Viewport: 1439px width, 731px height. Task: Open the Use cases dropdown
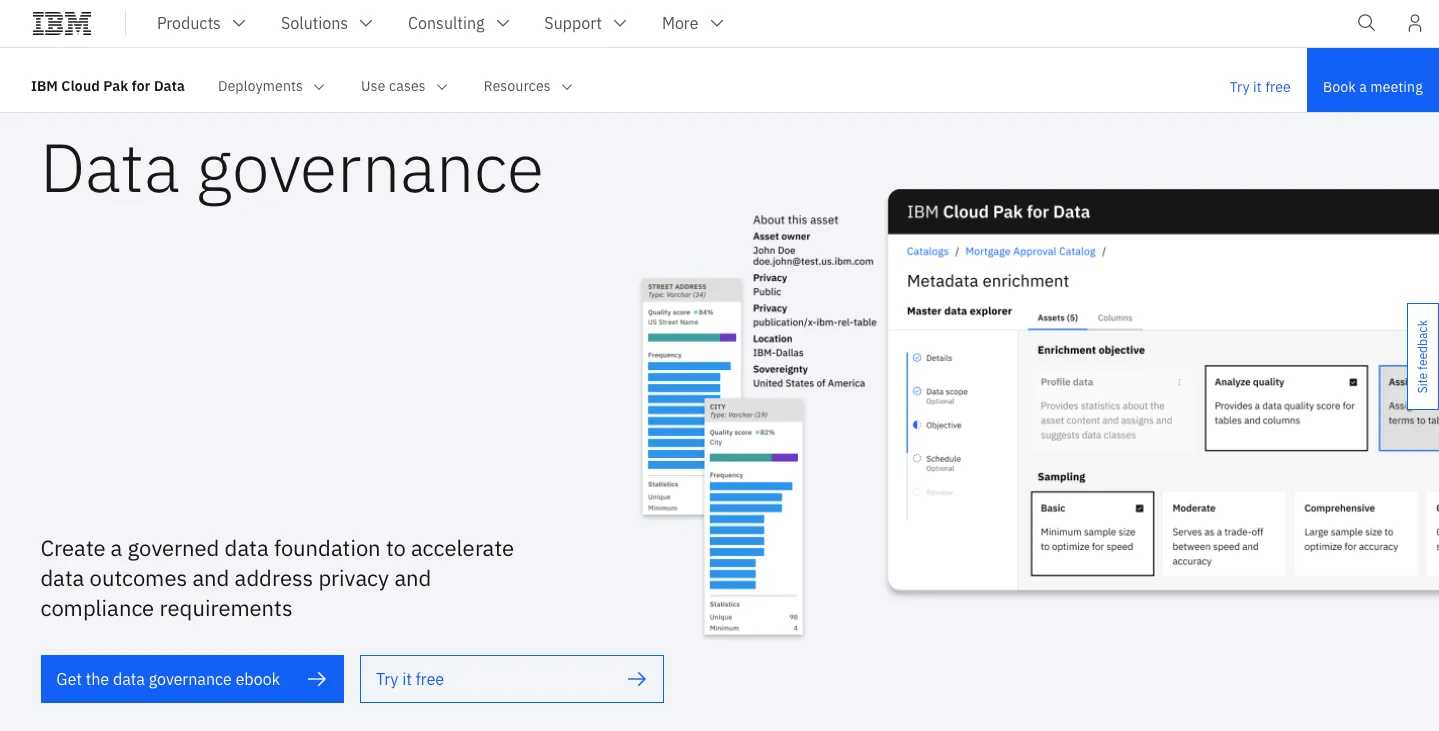tap(404, 86)
